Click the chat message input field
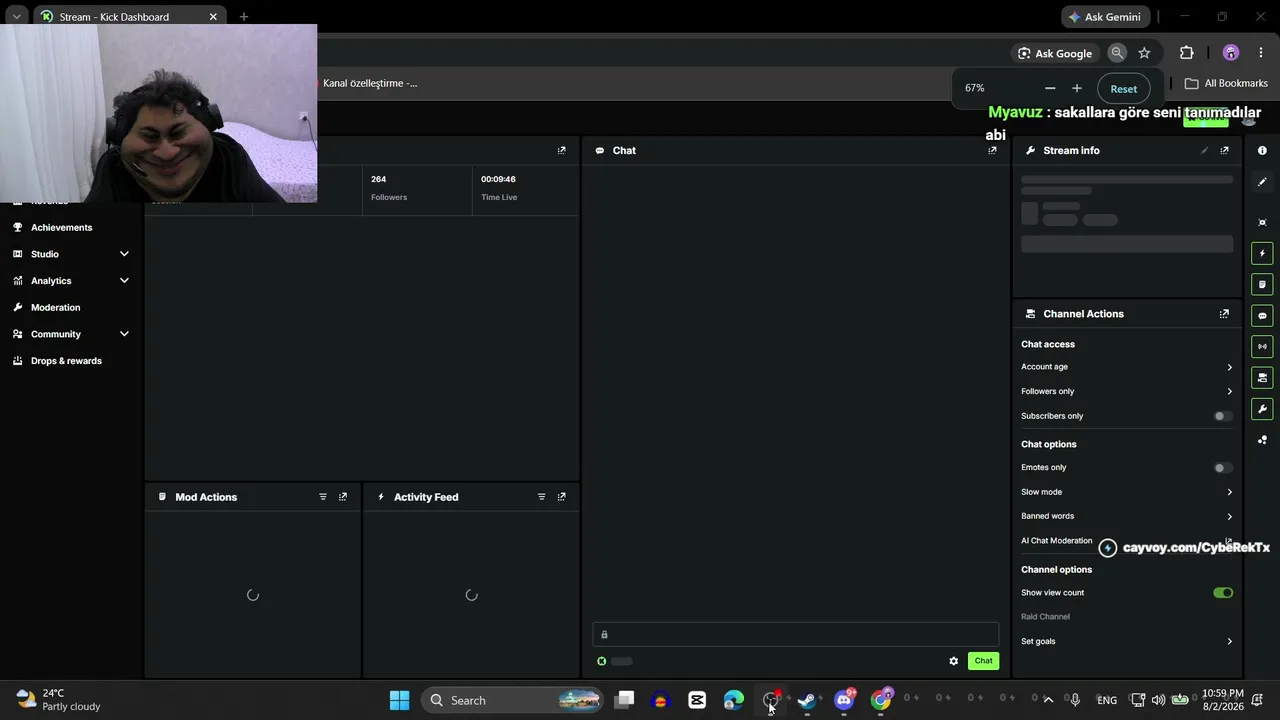The width and height of the screenshot is (1280, 720). [x=796, y=634]
